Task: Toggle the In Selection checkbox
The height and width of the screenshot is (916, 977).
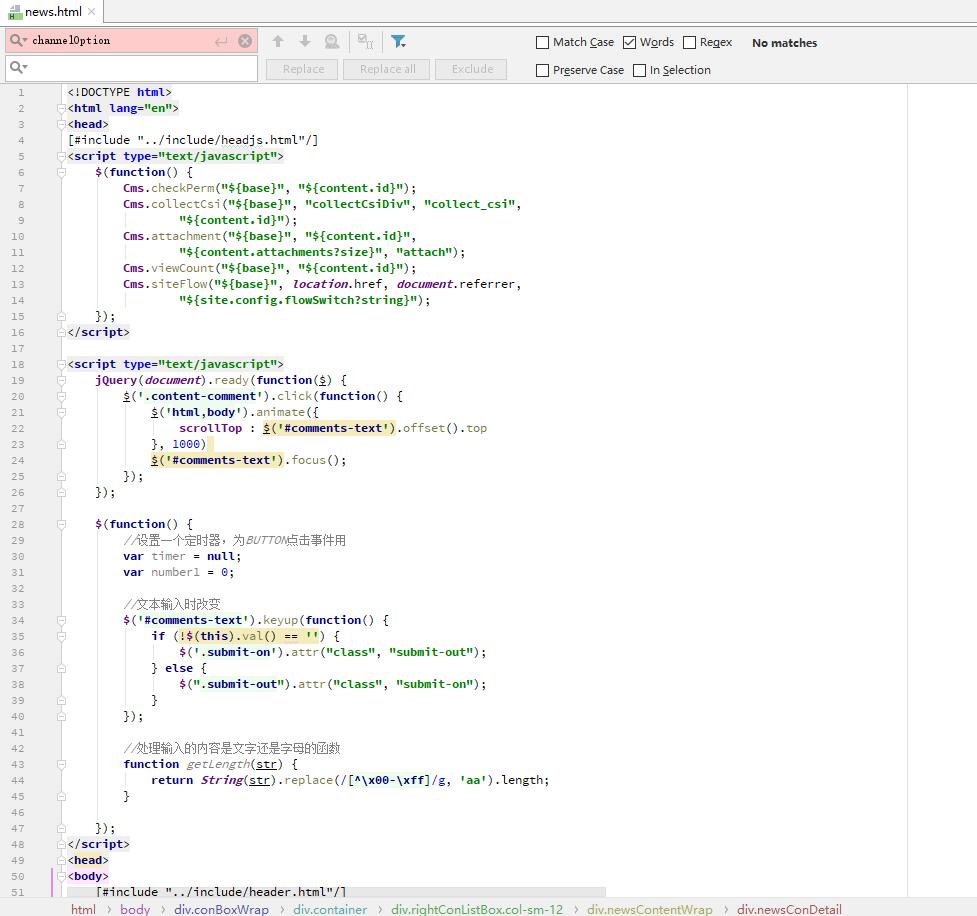Action: pyautogui.click(x=639, y=70)
